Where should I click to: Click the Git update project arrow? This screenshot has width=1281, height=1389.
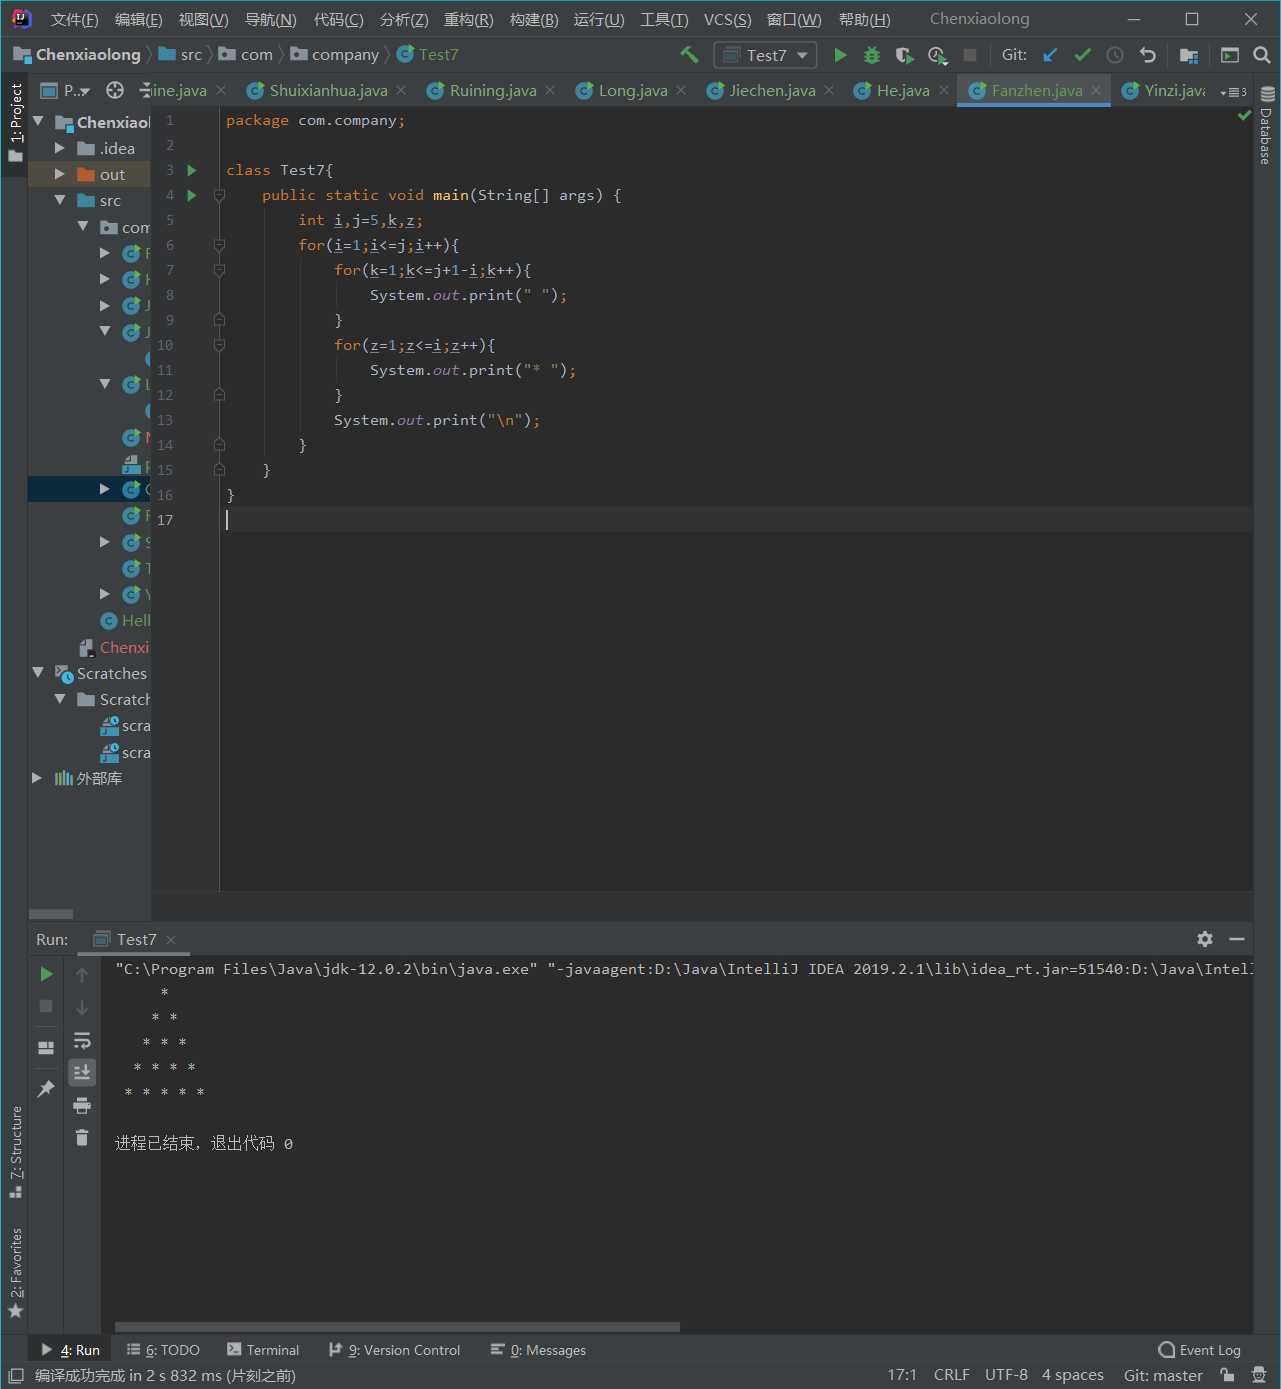click(x=1050, y=55)
